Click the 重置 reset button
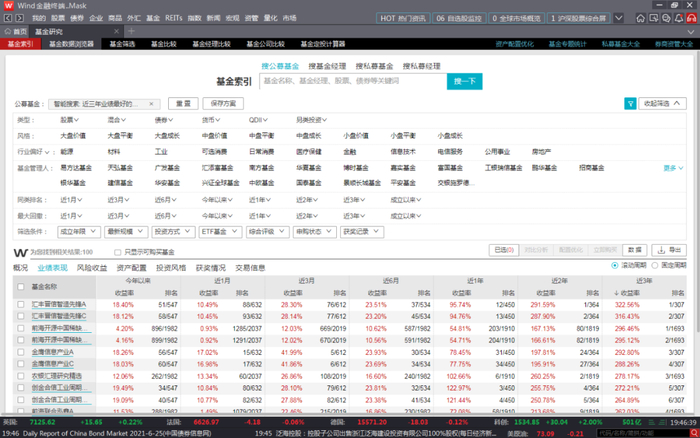Viewport: 700px width, 438px height. 183,104
